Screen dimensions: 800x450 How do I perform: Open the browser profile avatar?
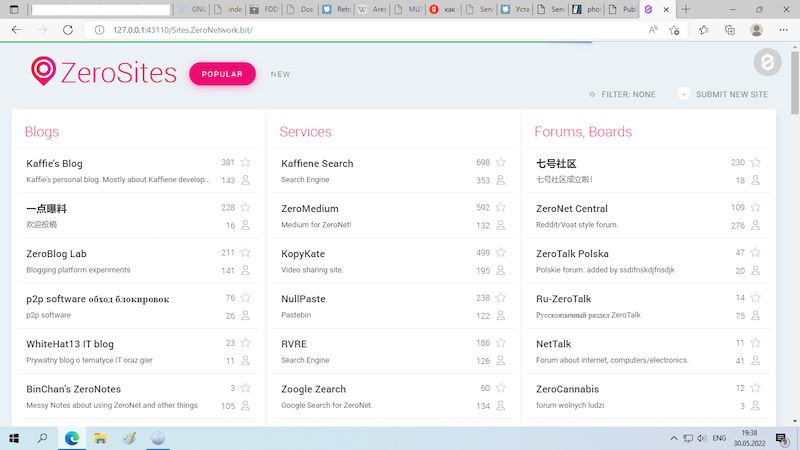point(757,30)
